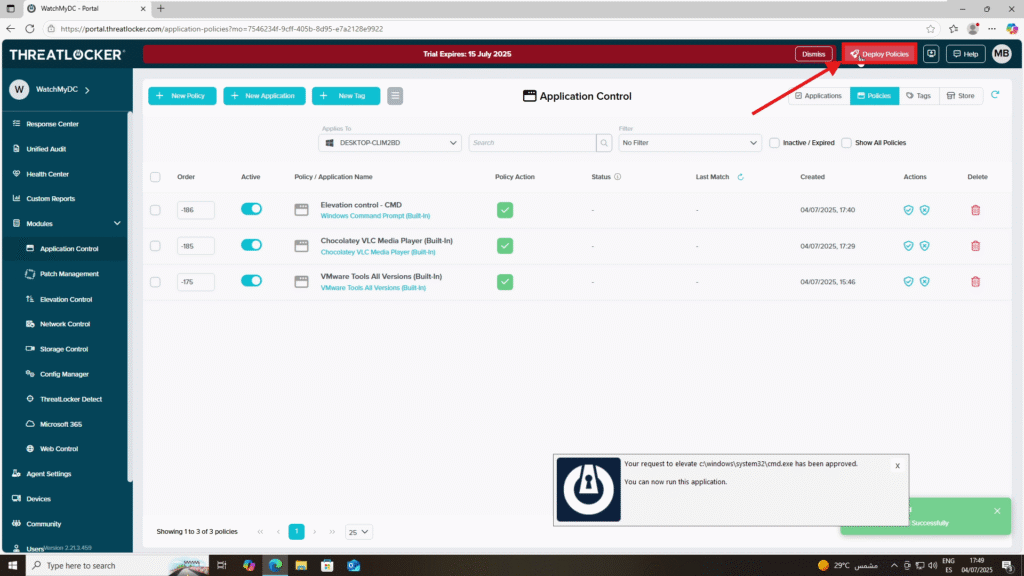
Task: Open Unified Audit in sidebar
Action: [46, 149]
